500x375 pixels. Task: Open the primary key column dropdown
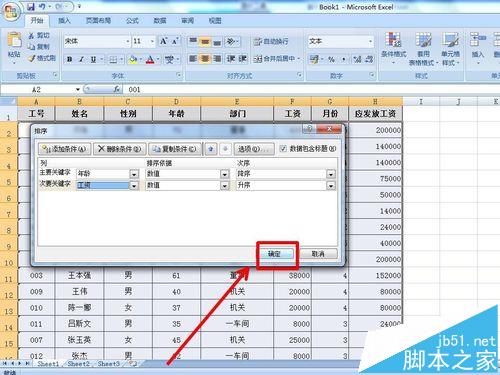pos(134,174)
